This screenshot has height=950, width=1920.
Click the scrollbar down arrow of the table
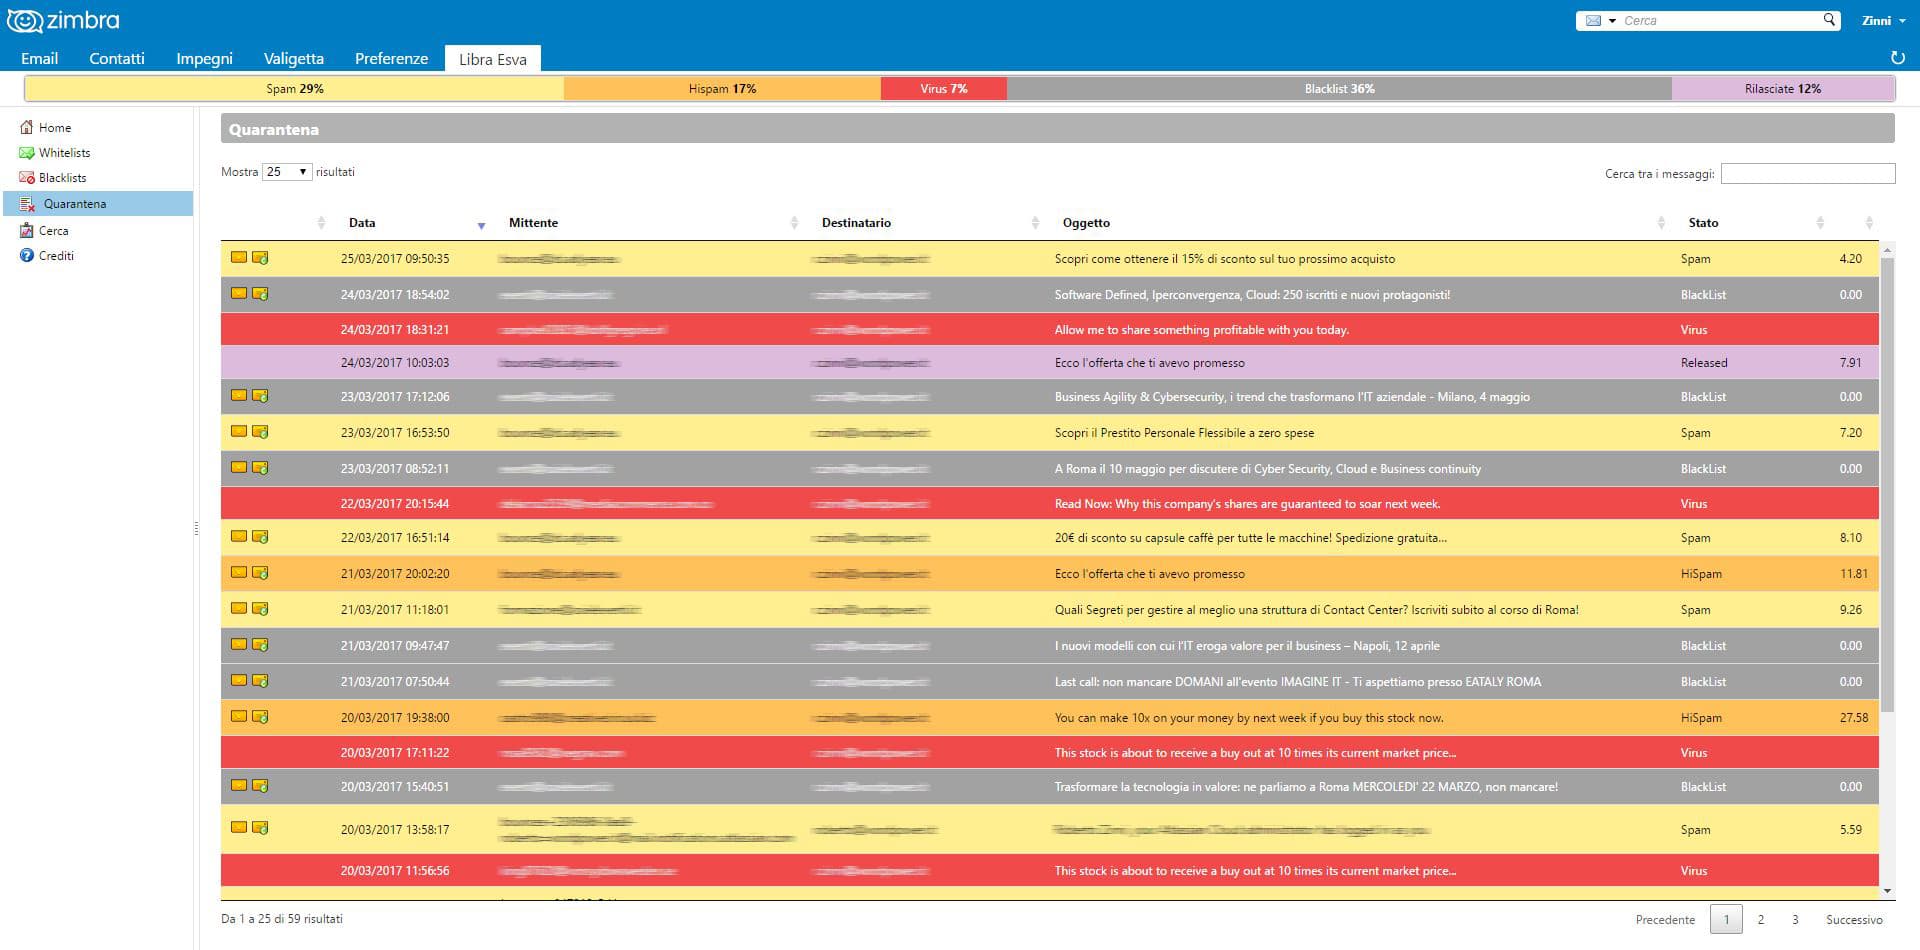coord(1887,891)
